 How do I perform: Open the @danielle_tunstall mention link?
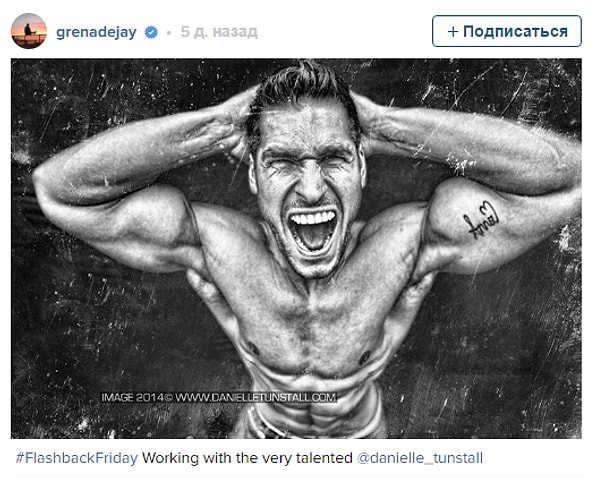coord(419,458)
